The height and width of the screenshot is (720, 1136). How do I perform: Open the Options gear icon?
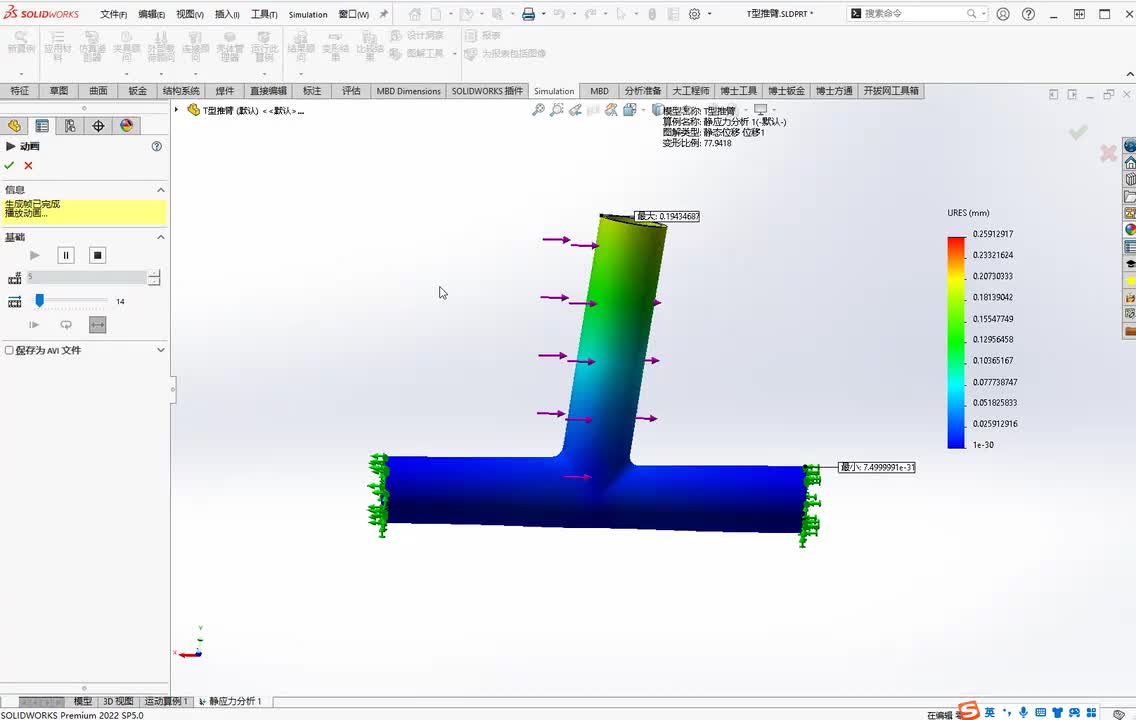(694, 14)
